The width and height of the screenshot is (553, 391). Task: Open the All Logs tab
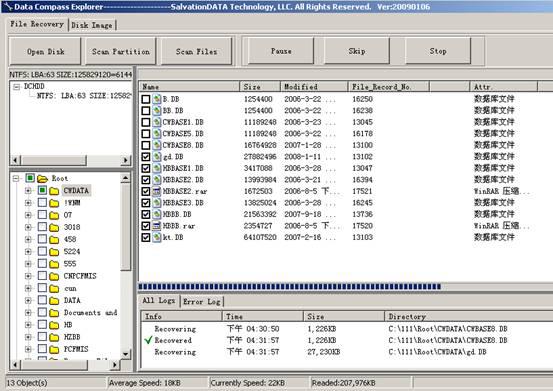158,301
